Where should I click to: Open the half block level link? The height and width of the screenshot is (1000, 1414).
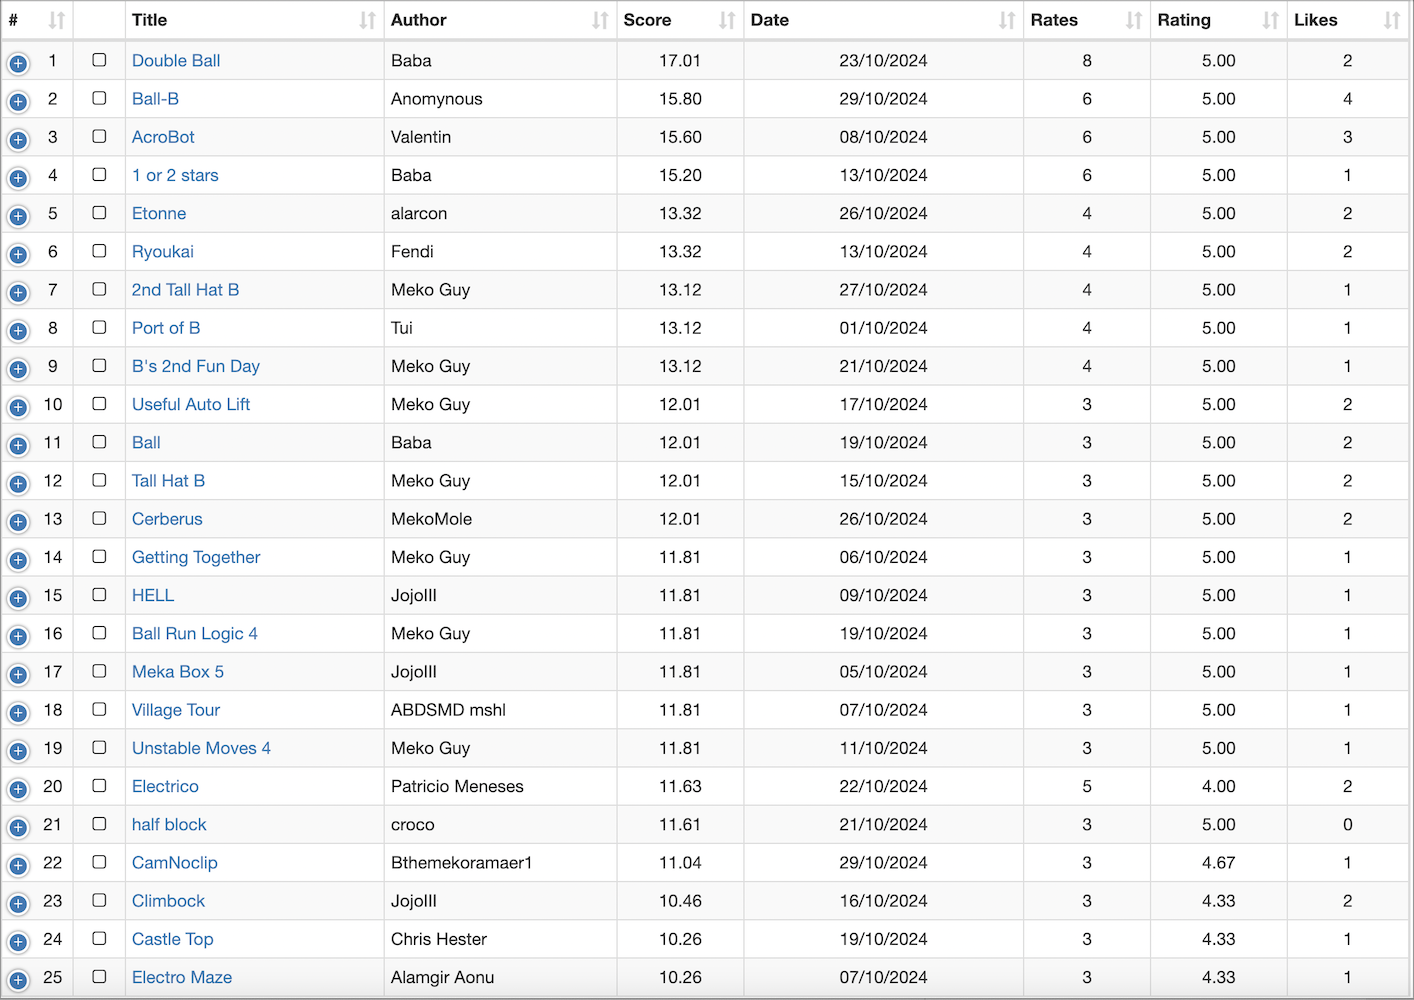click(169, 825)
